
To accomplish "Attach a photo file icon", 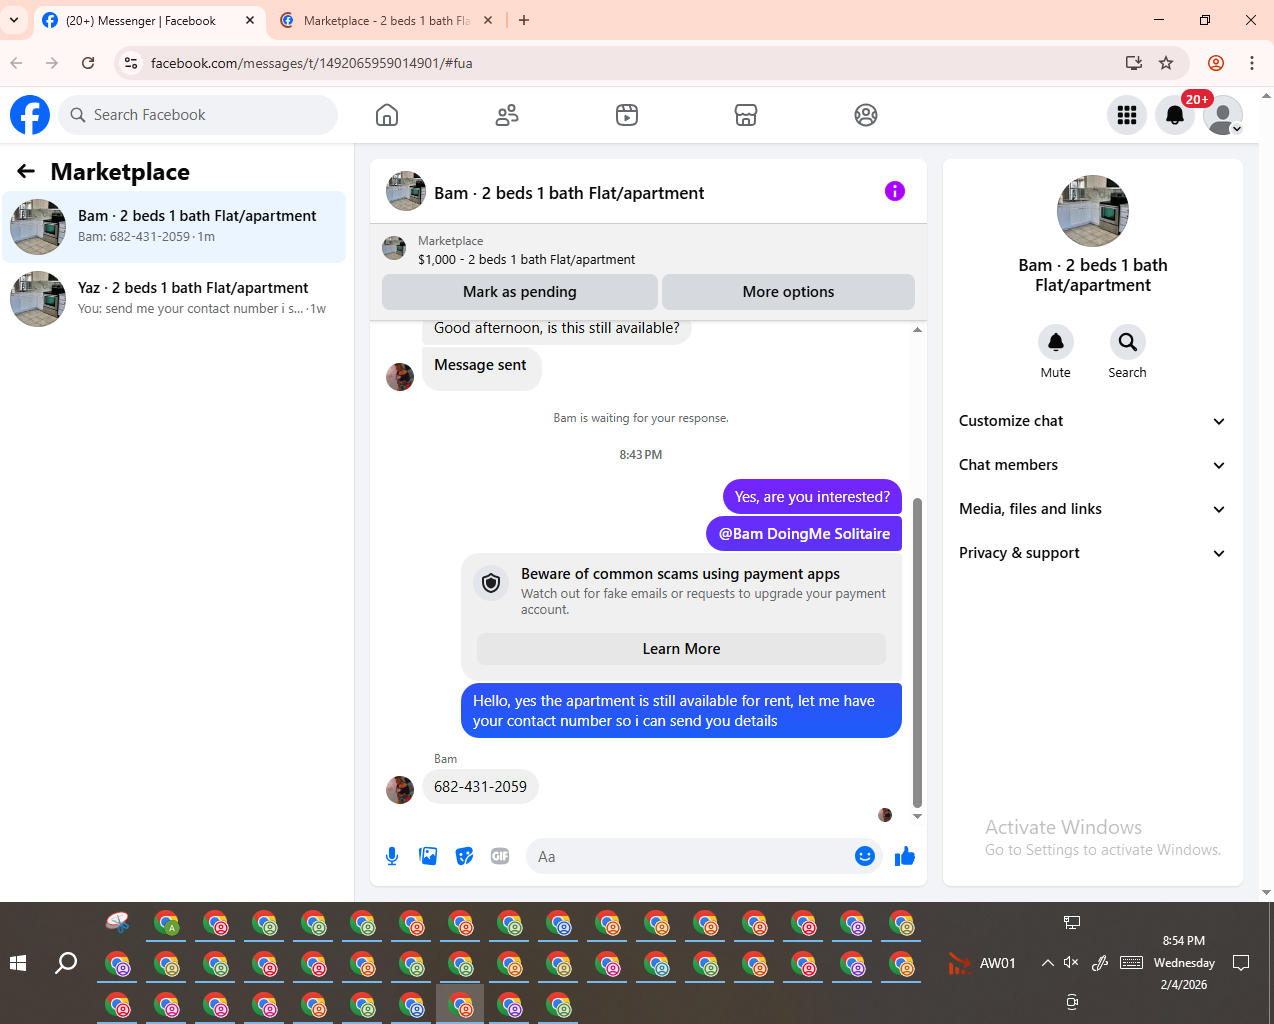I will point(428,856).
